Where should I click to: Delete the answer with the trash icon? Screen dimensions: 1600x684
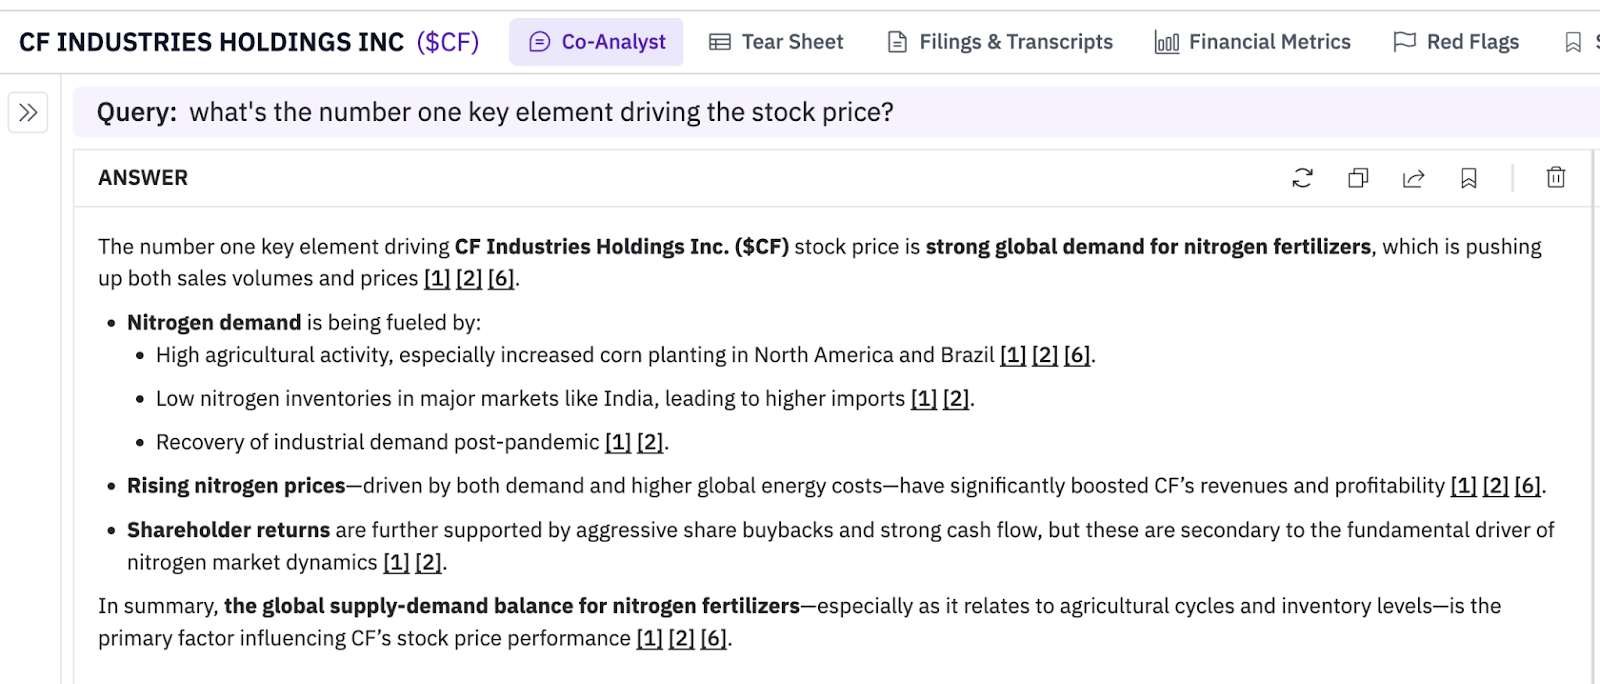point(1556,178)
